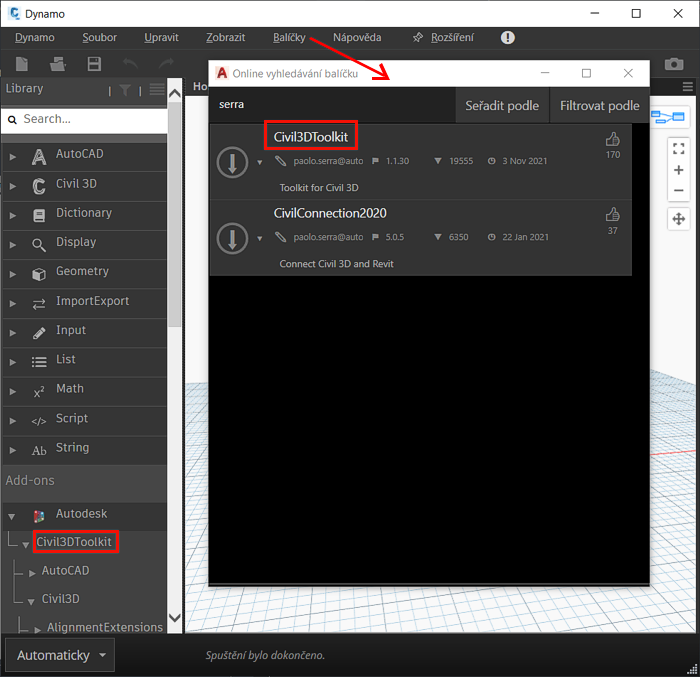Open the Soubor menu
The height and width of the screenshot is (677, 700).
(99, 38)
